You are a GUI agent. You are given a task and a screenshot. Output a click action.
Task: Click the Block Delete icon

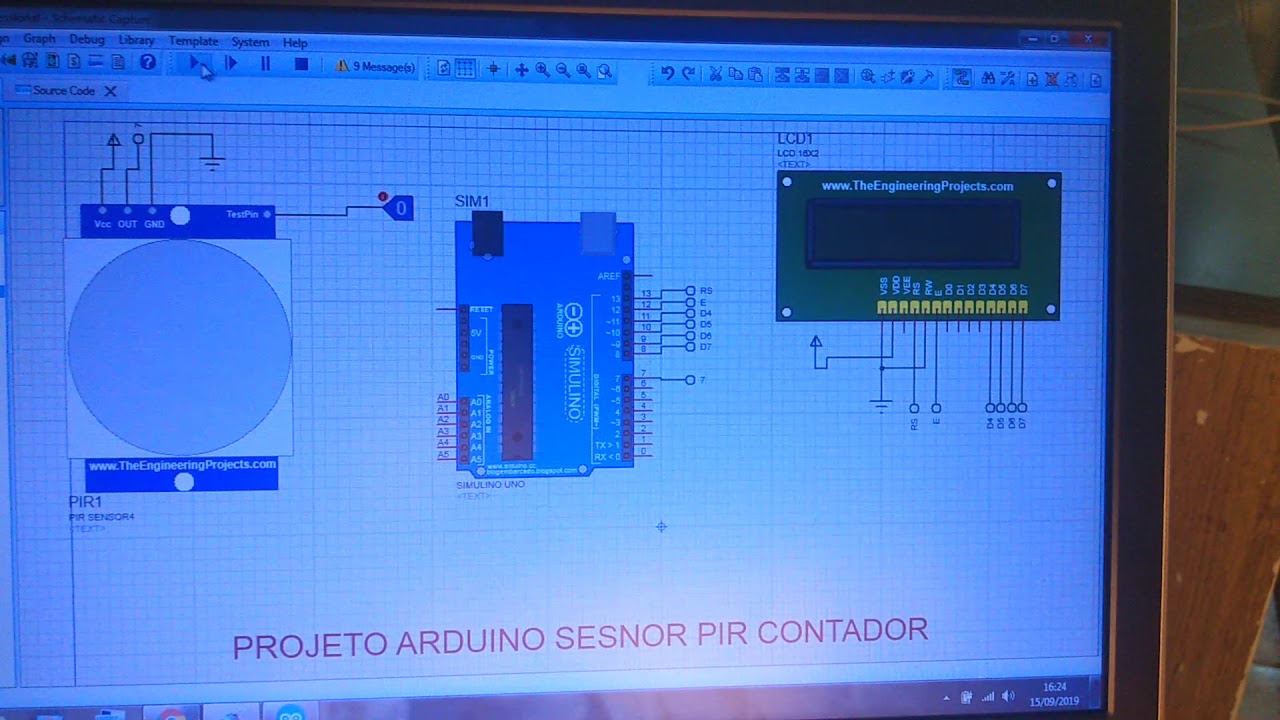842,76
